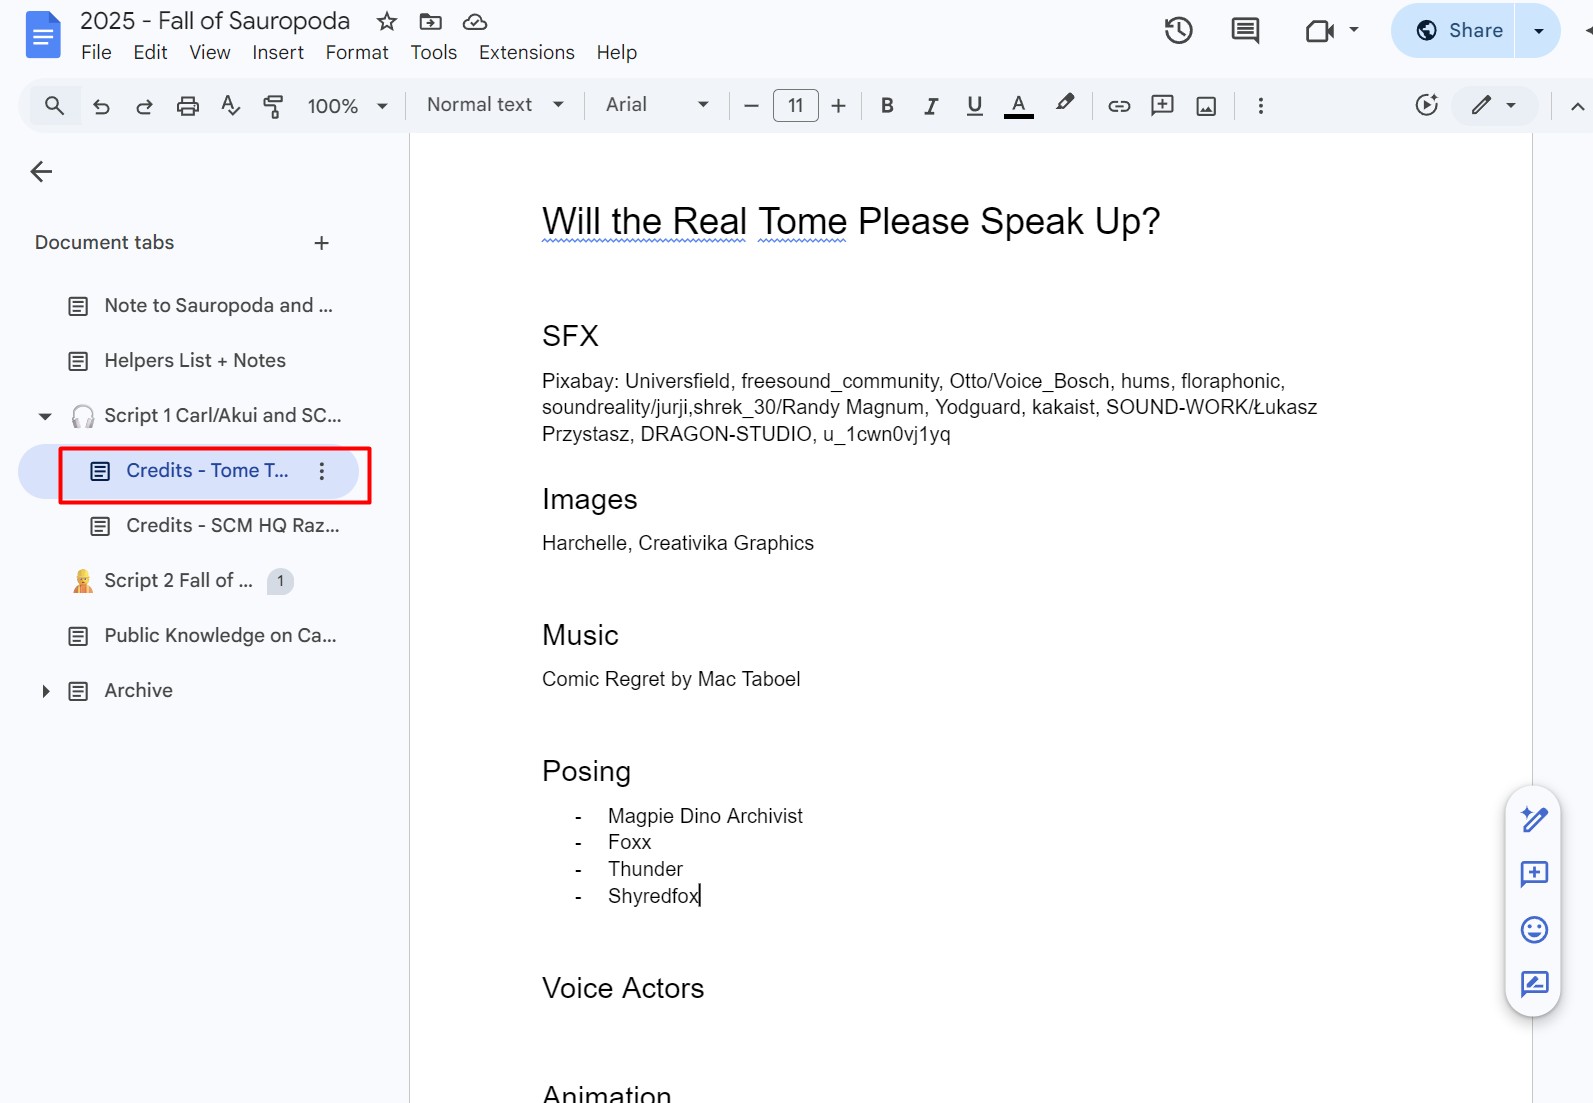Star the document as favorite

[x=387, y=21]
